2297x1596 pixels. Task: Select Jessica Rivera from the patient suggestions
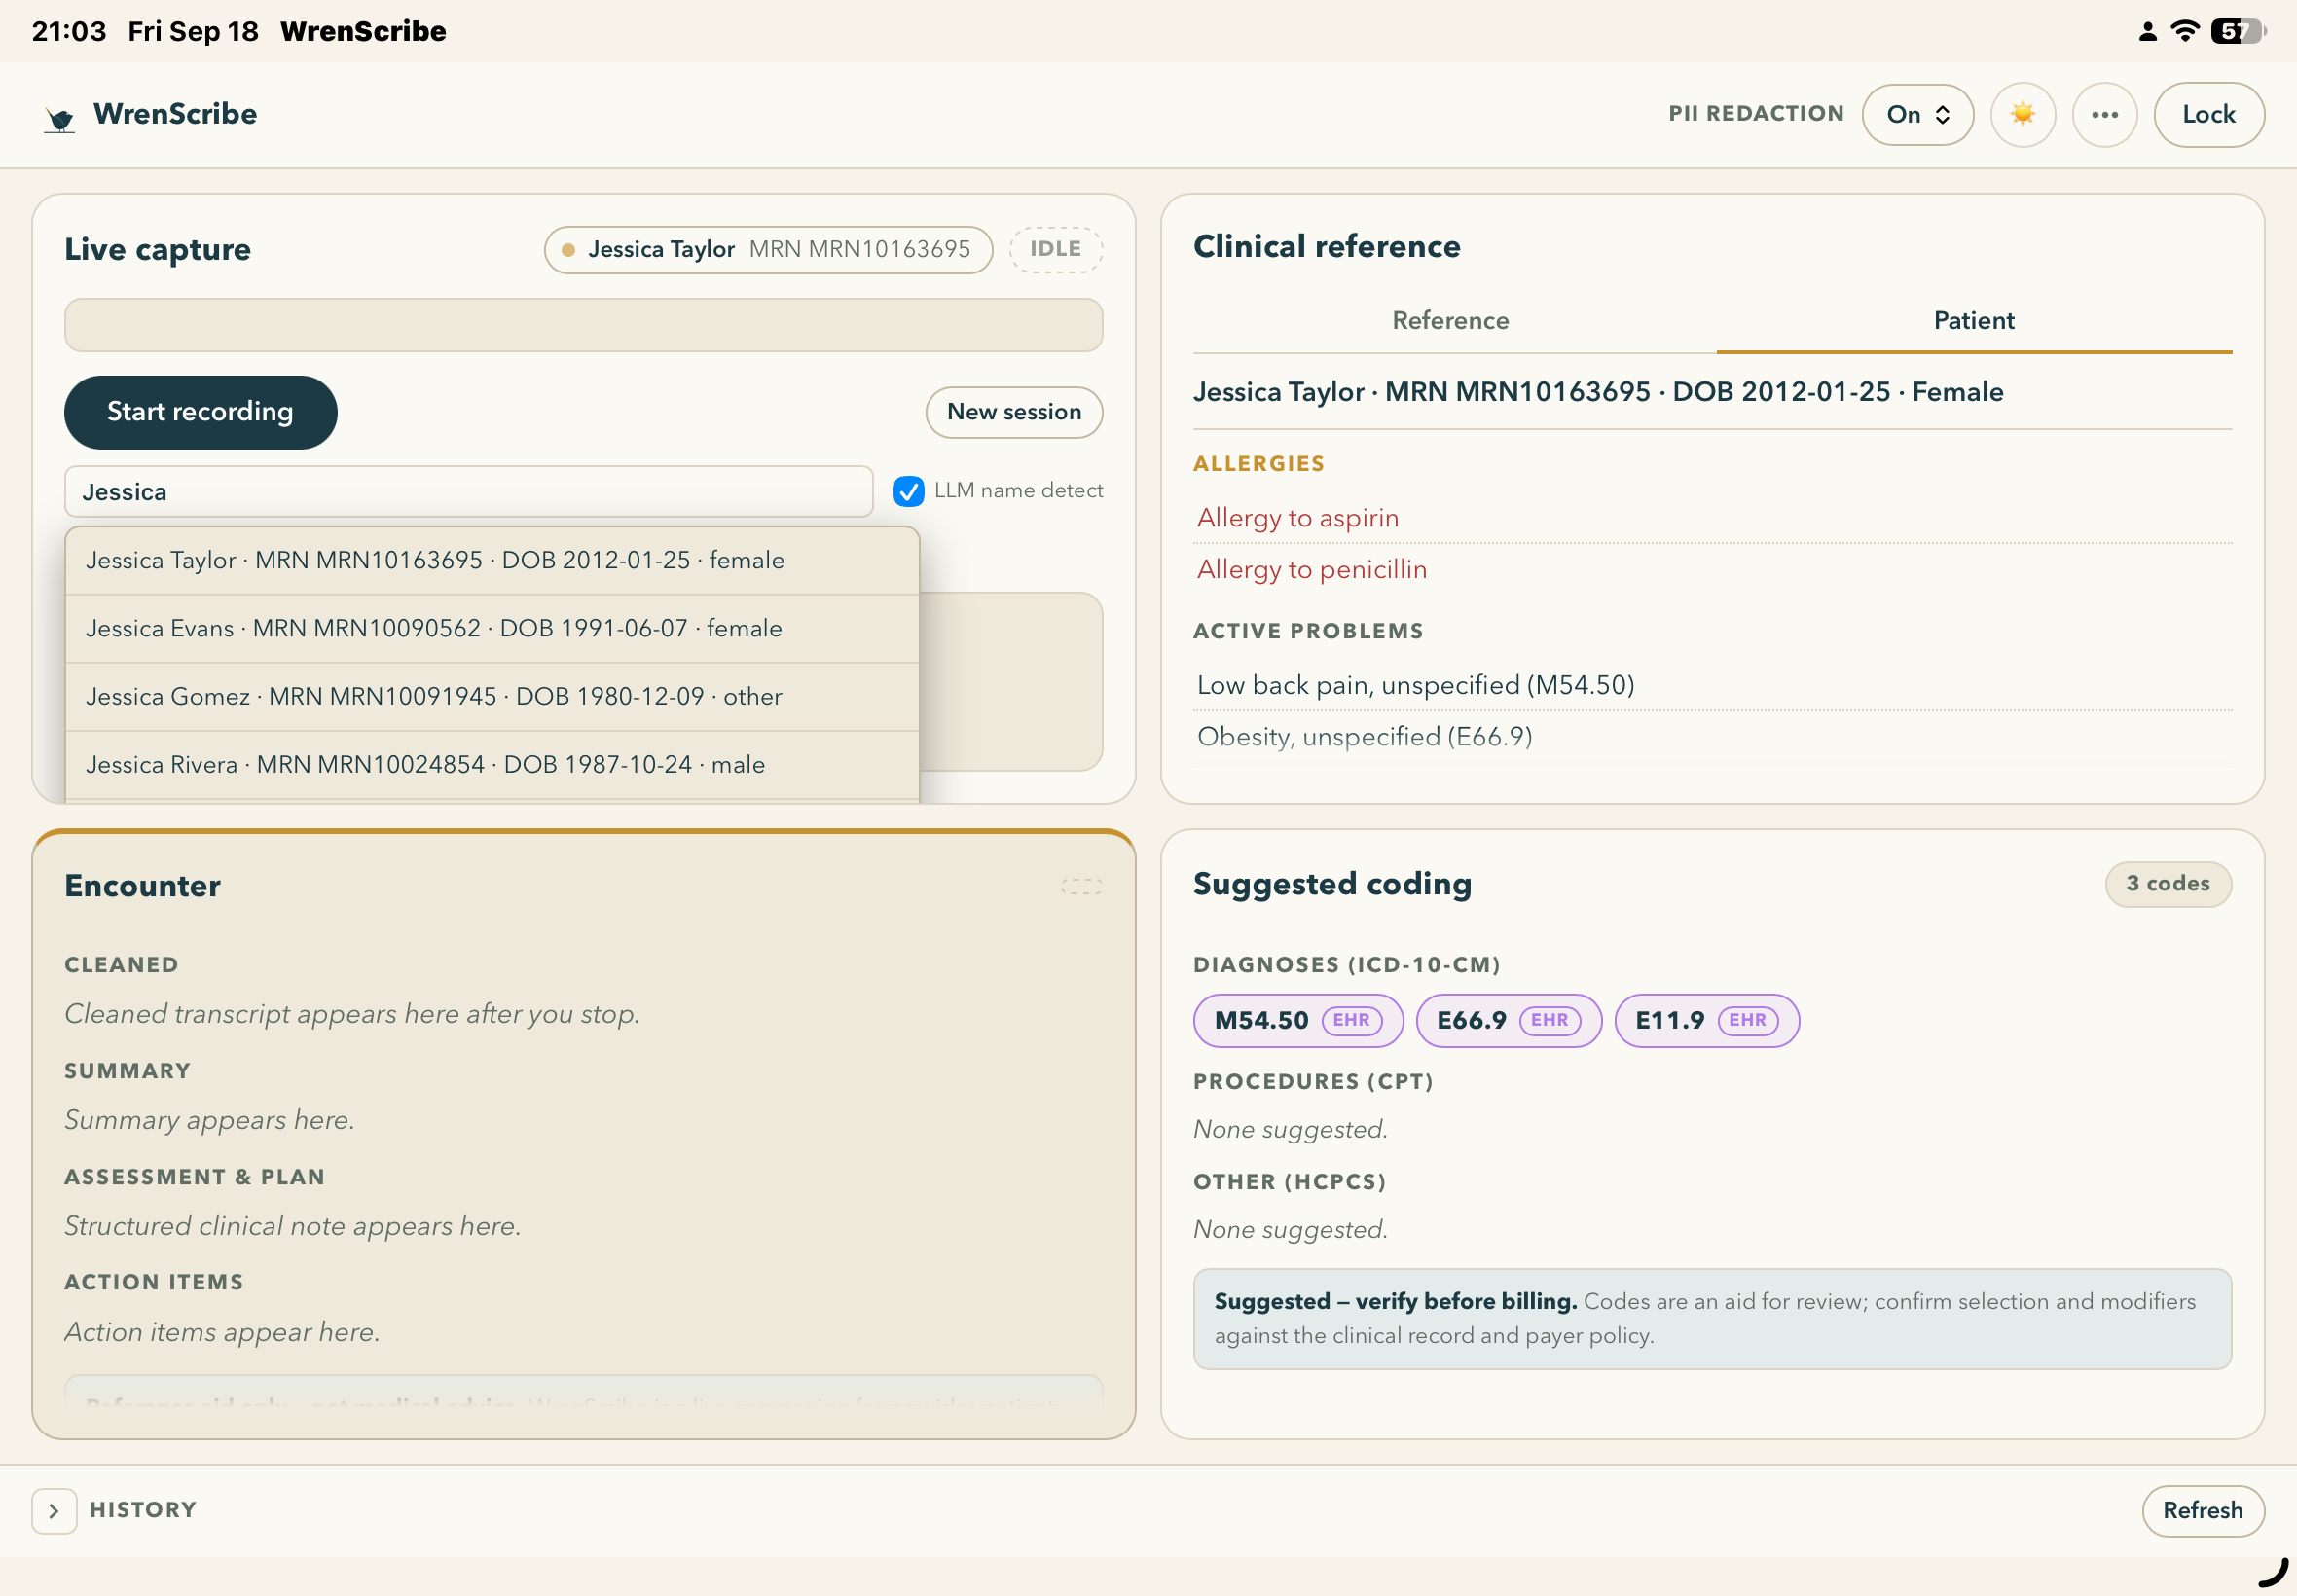pos(492,765)
